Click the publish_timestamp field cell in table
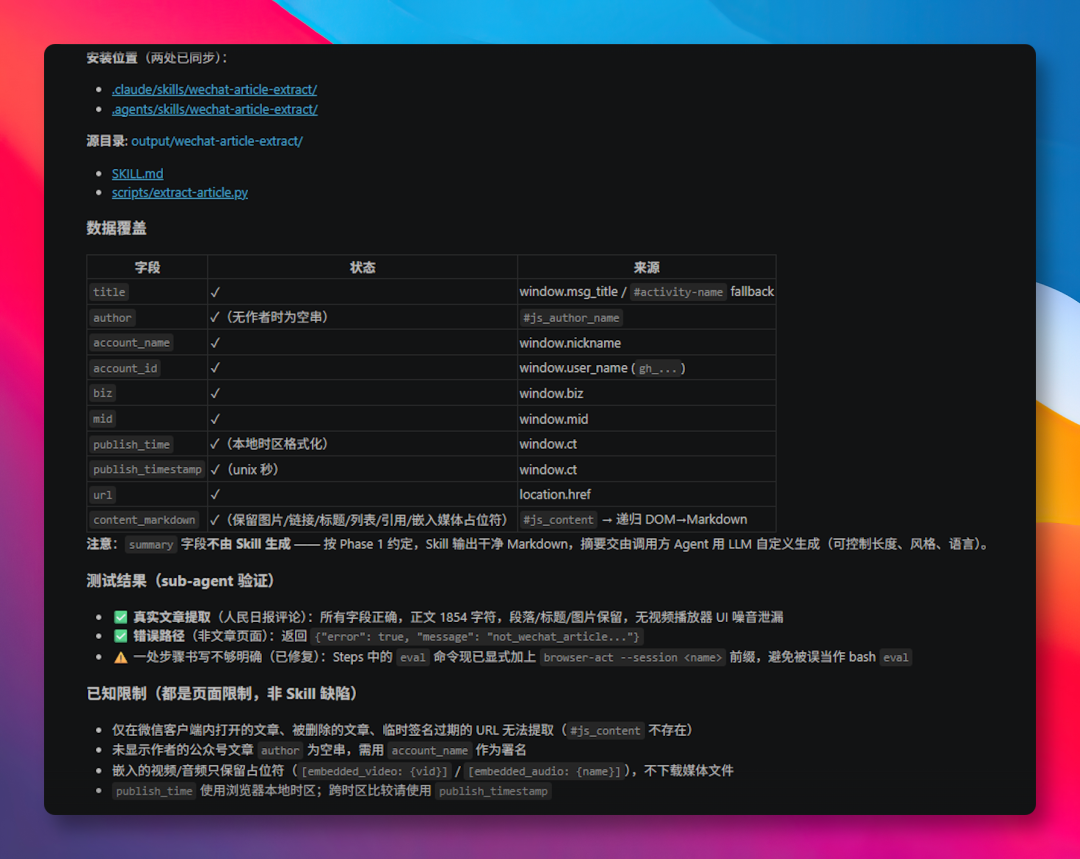1080x859 pixels. point(147,469)
